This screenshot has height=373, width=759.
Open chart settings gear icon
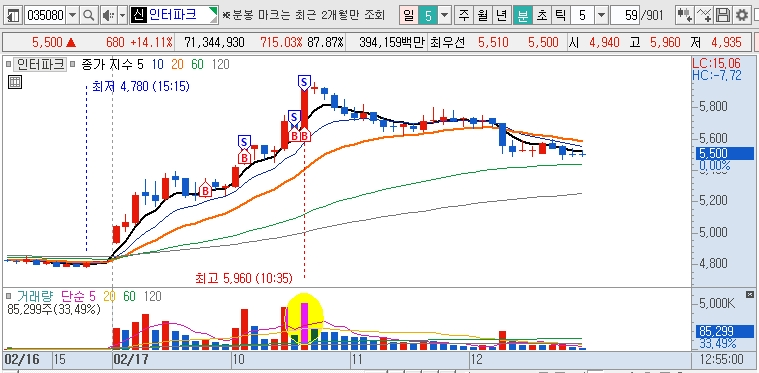tap(742, 15)
